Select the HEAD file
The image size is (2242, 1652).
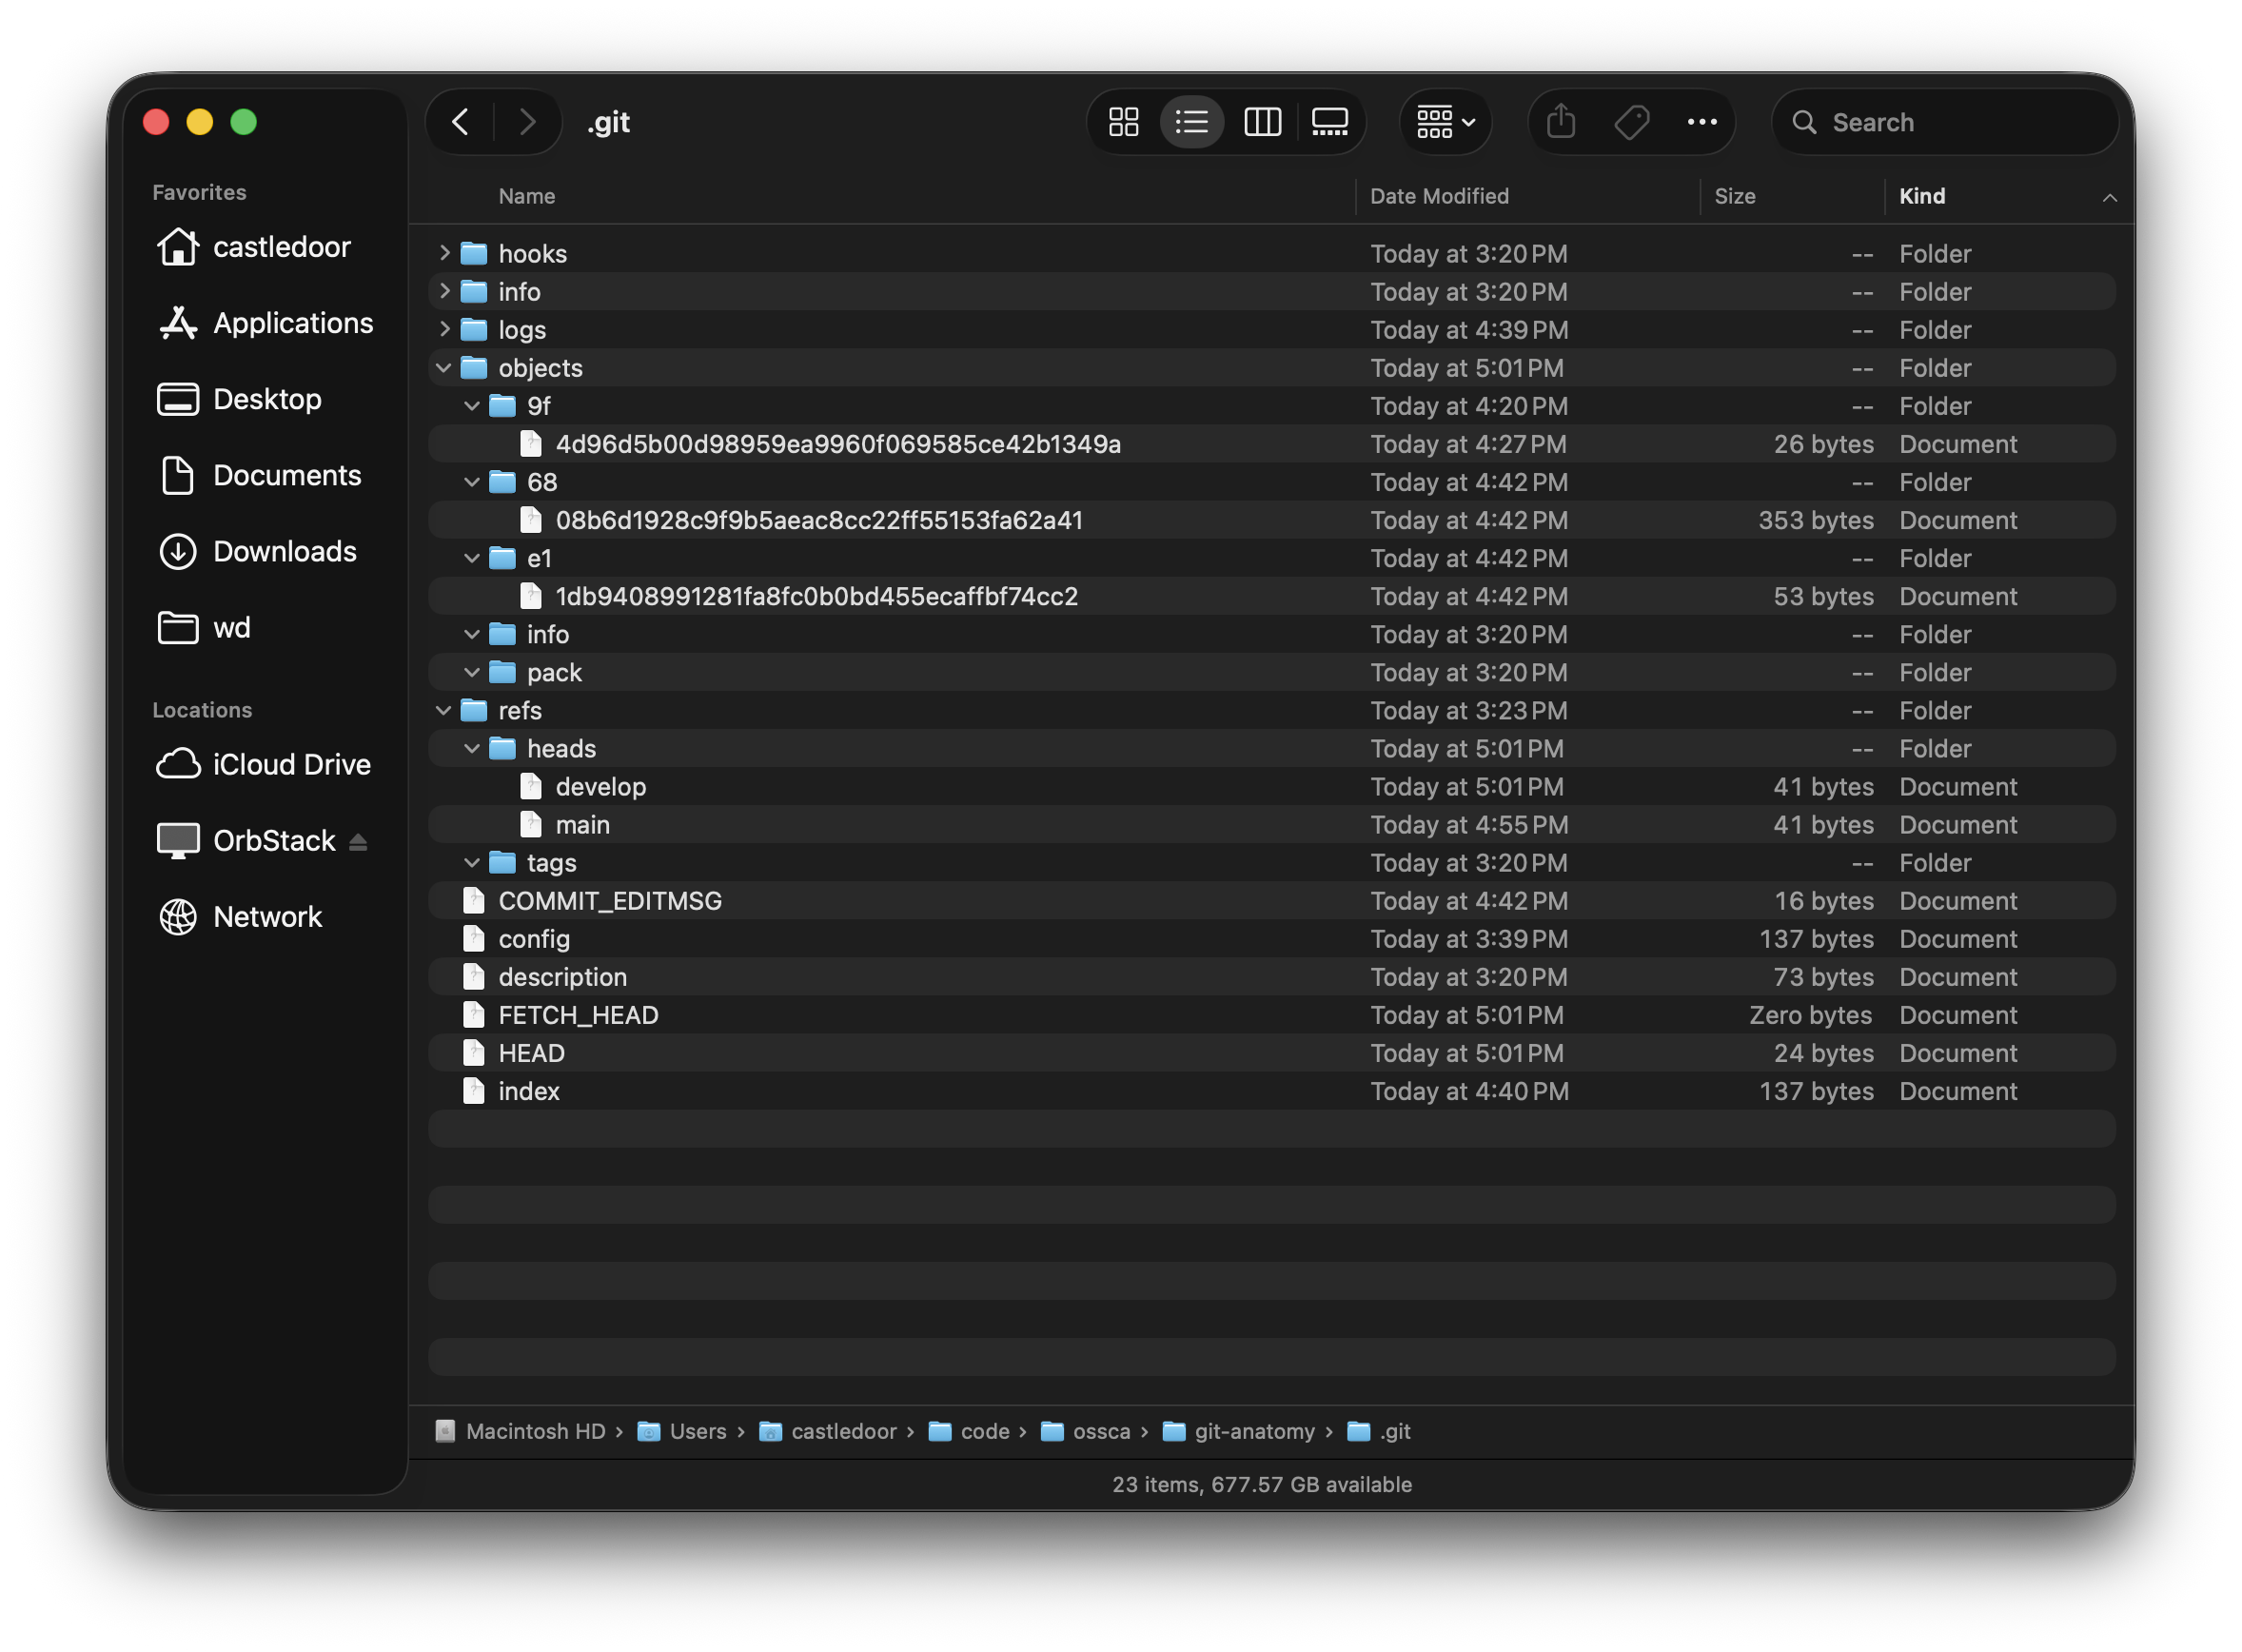click(x=531, y=1053)
